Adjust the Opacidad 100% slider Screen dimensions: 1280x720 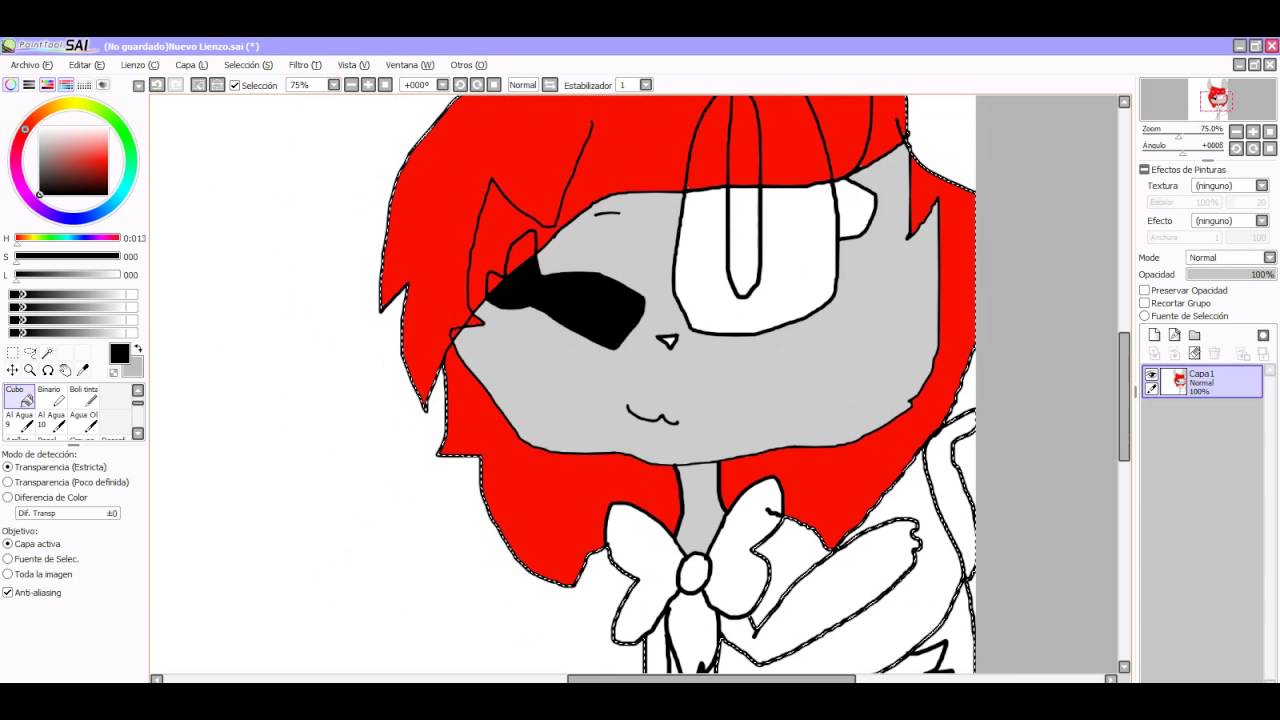coord(1231,274)
